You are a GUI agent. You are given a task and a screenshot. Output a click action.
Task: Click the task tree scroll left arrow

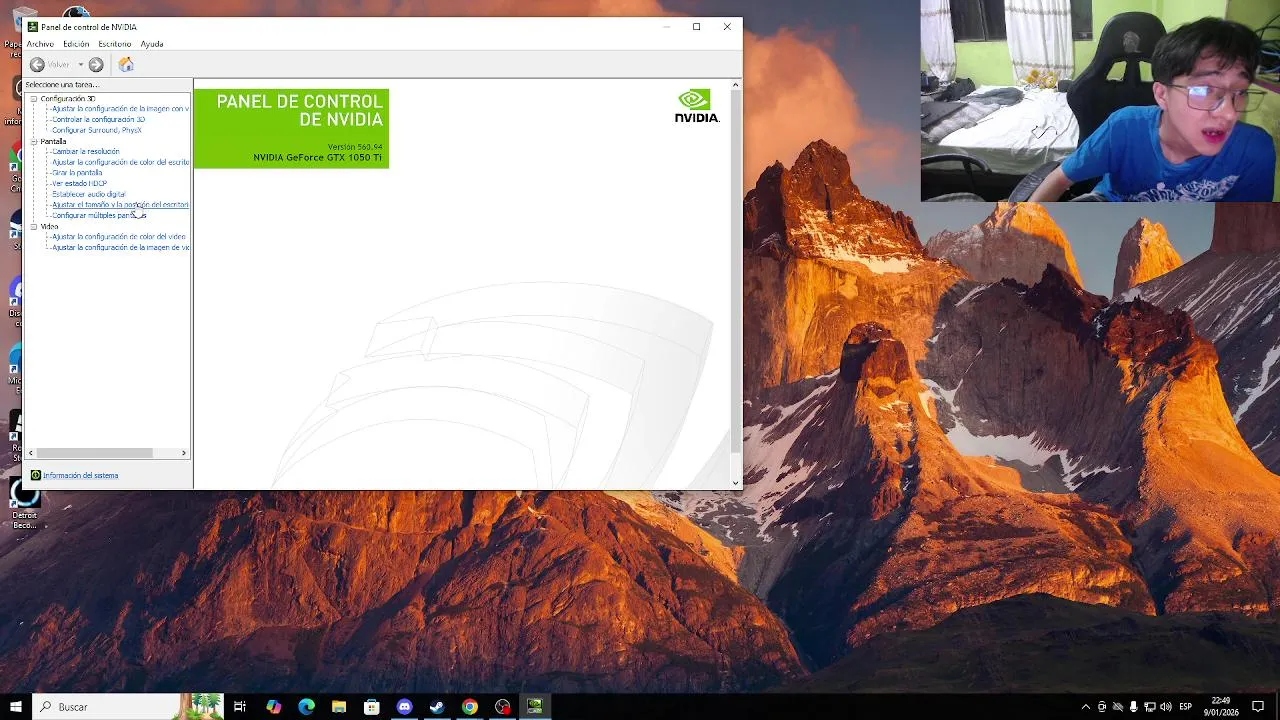[31, 453]
